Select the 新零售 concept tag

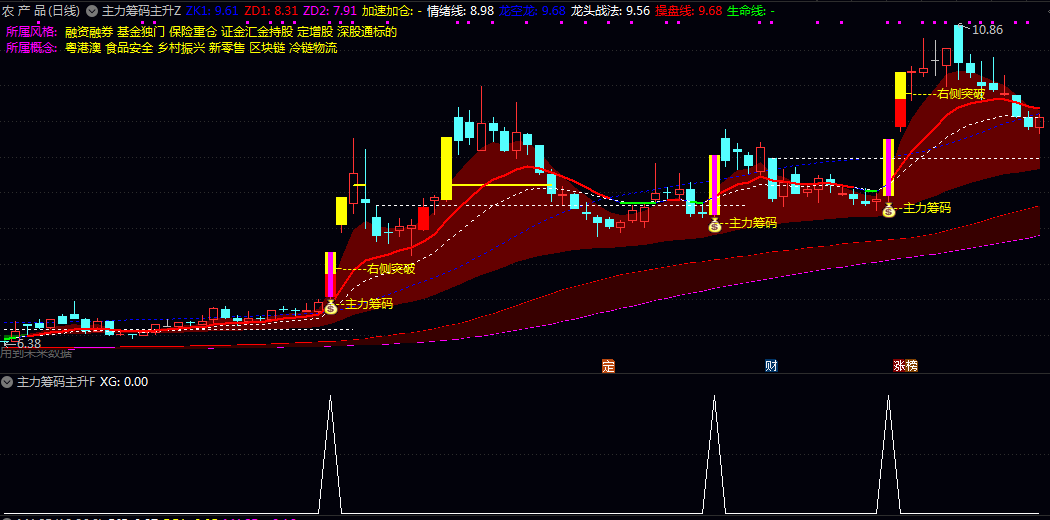click(227, 48)
